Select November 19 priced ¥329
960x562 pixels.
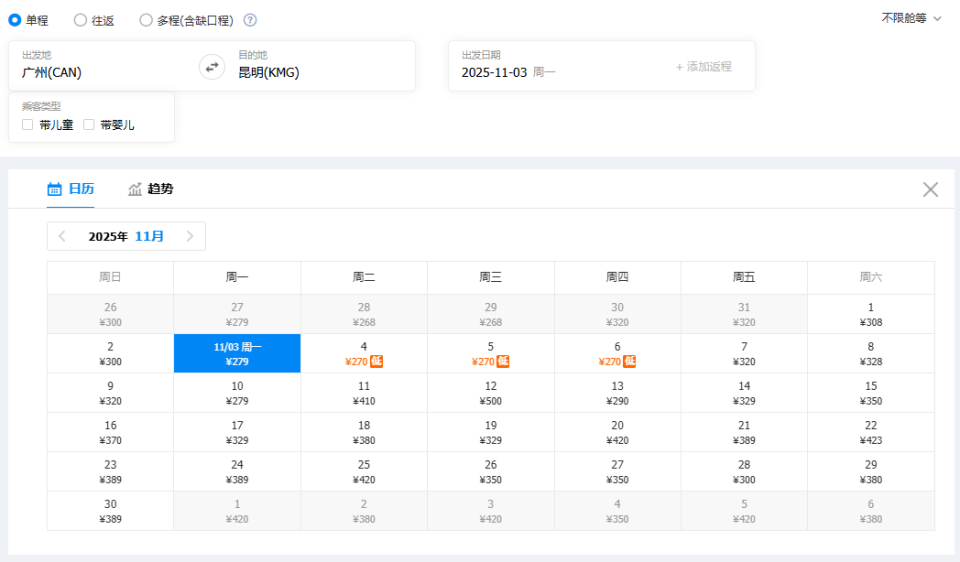pyautogui.click(x=490, y=432)
